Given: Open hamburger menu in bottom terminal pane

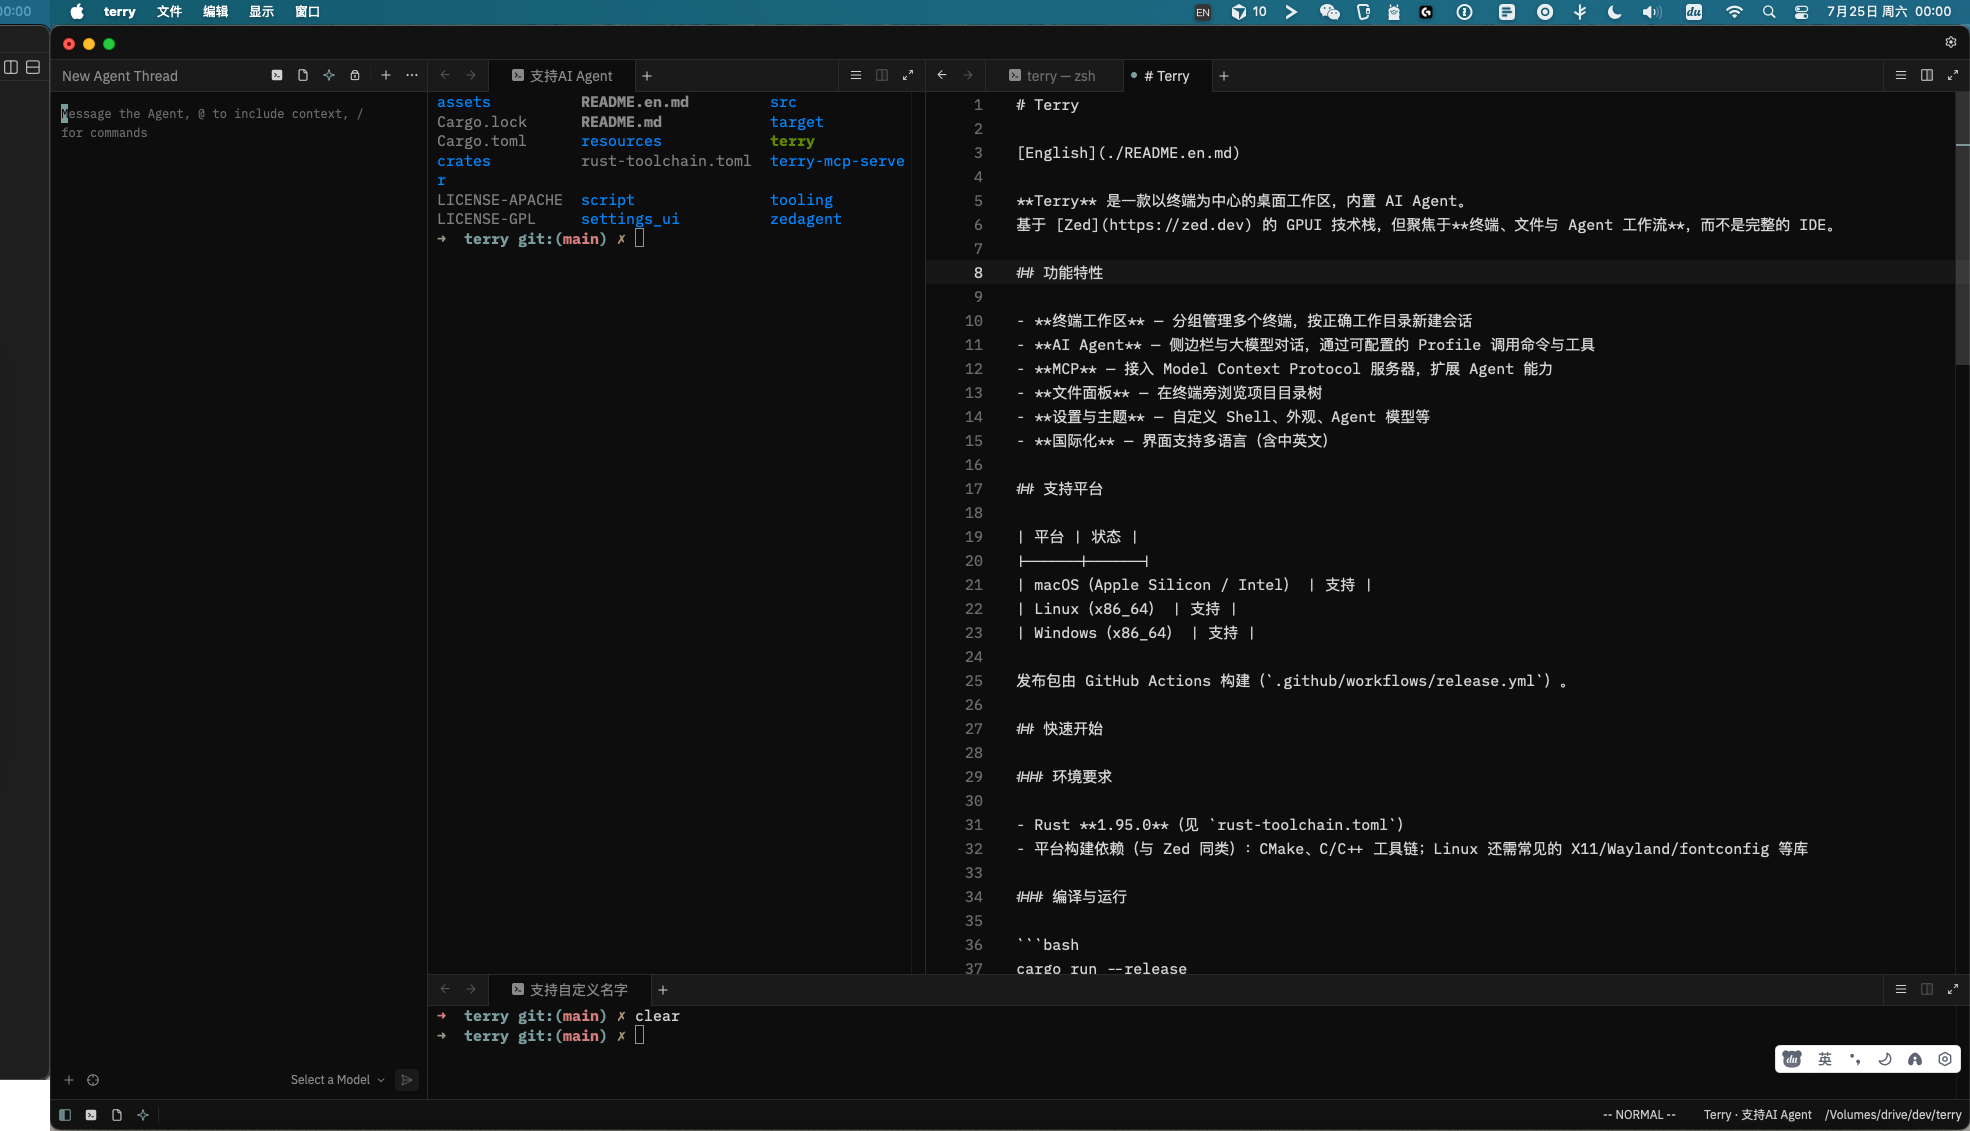Looking at the screenshot, I should pyautogui.click(x=1901, y=989).
